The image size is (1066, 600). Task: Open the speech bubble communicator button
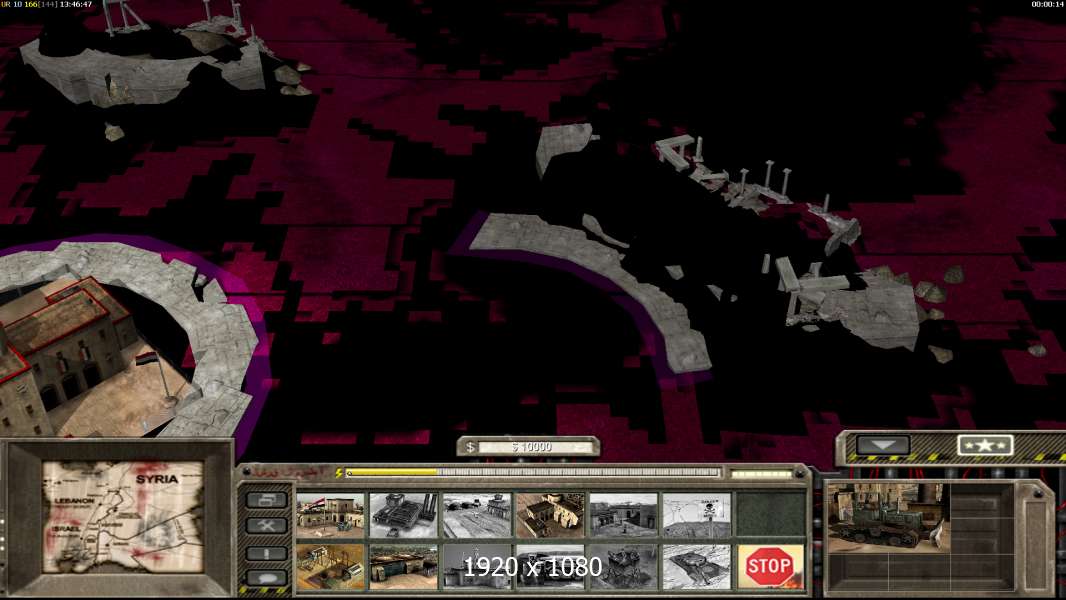point(266,578)
